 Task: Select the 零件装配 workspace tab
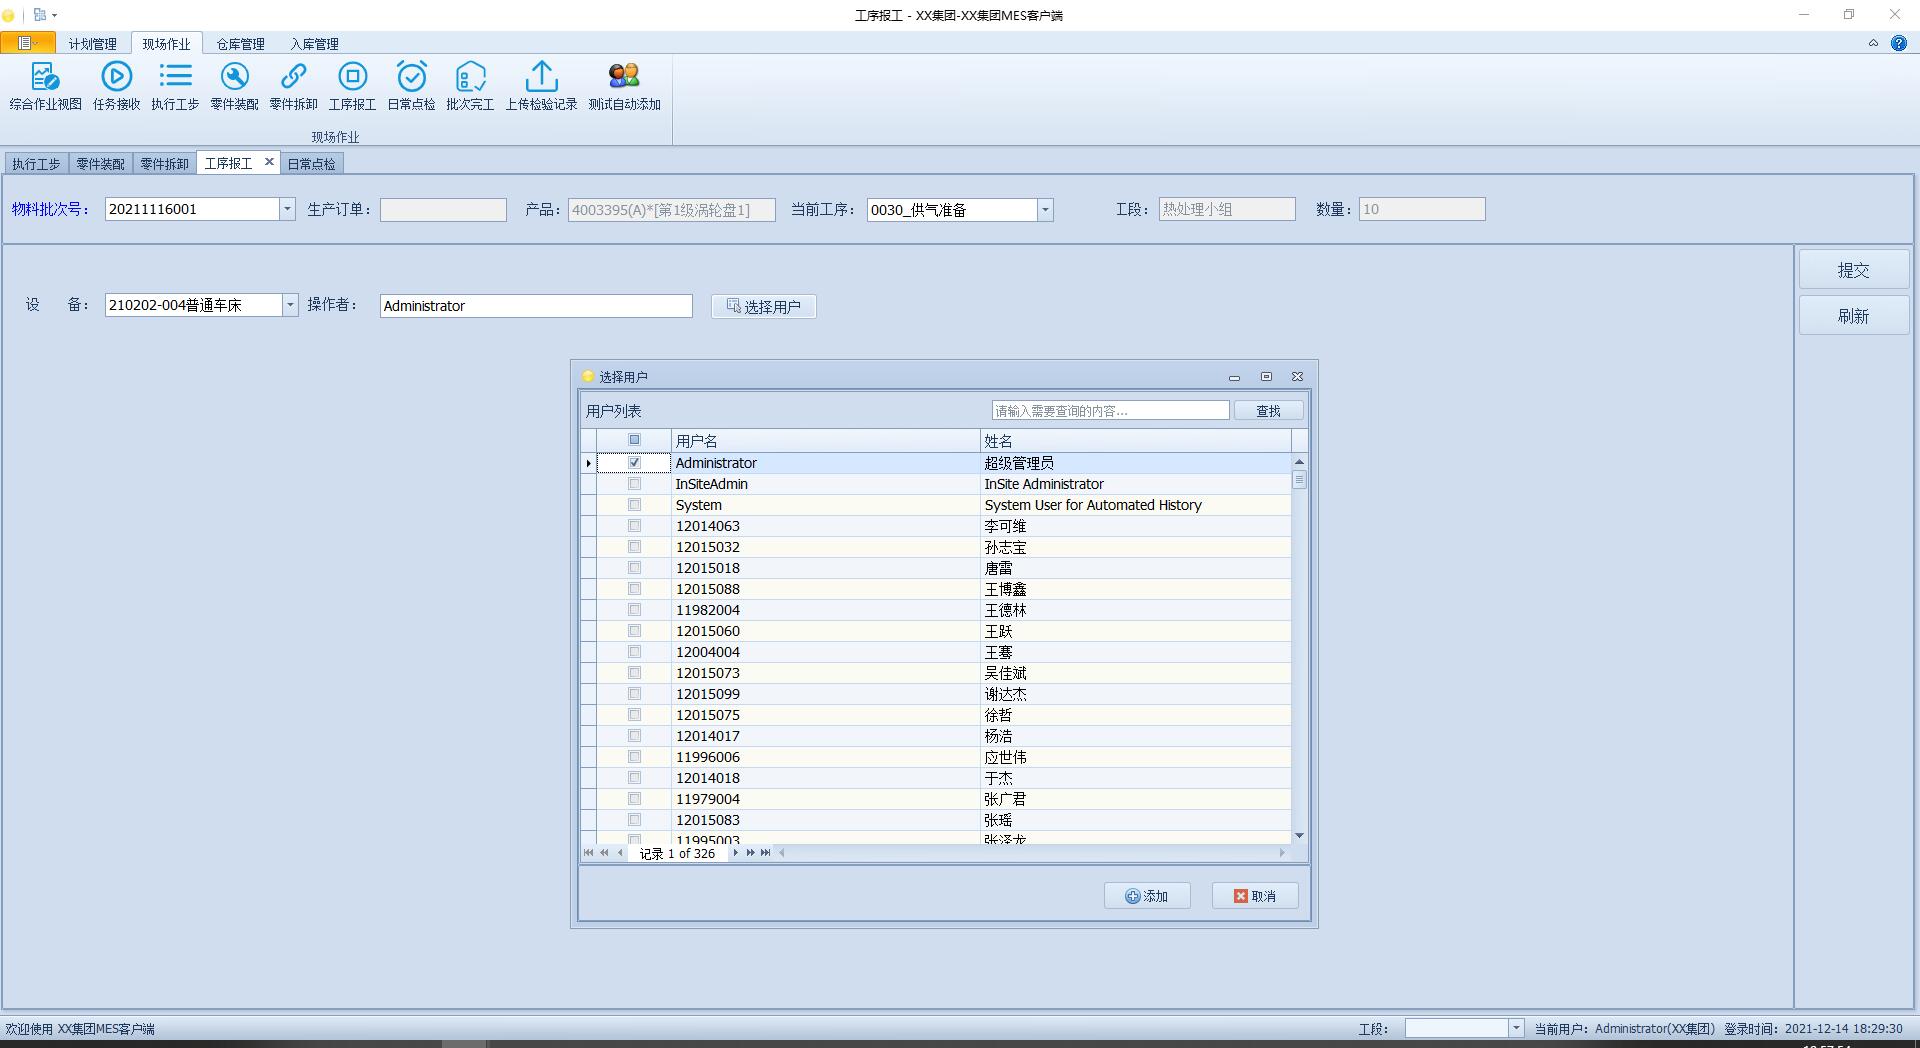coord(99,163)
